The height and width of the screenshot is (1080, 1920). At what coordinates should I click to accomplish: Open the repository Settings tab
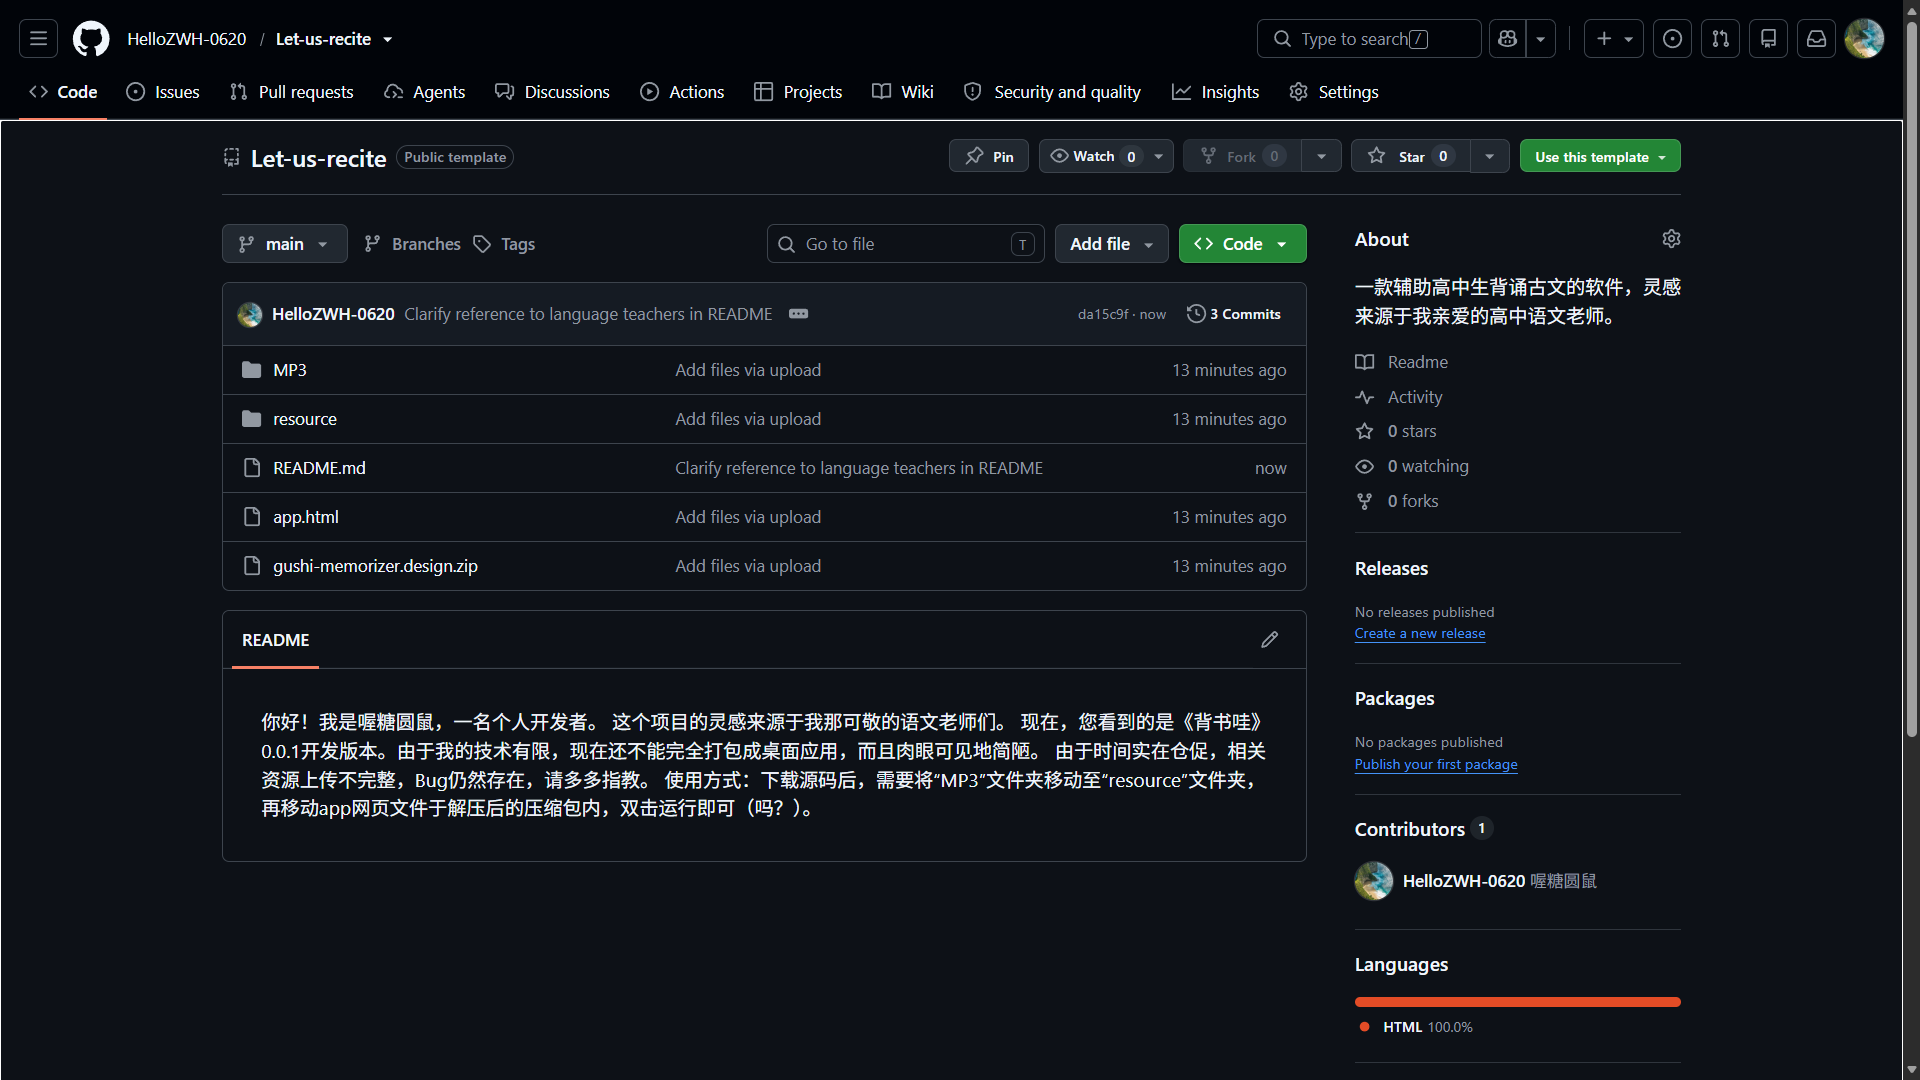(x=1334, y=92)
